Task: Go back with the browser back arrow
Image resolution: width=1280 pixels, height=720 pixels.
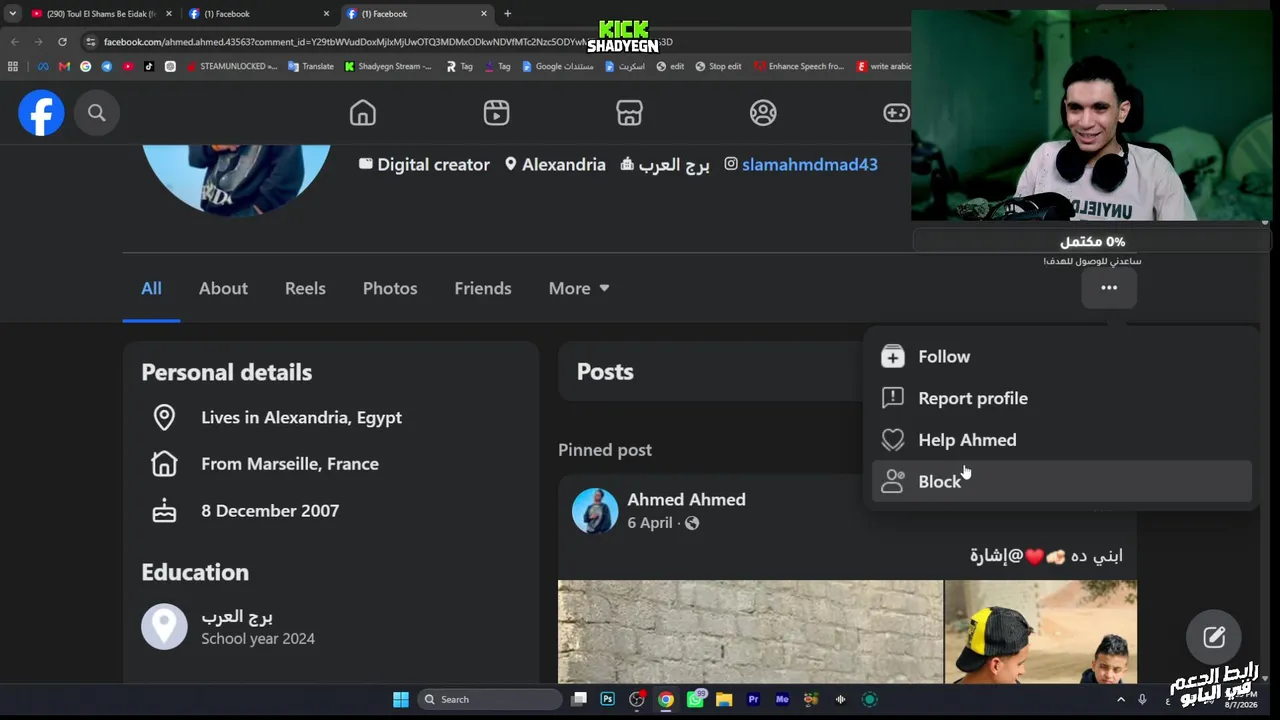Action: (x=15, y=42)
